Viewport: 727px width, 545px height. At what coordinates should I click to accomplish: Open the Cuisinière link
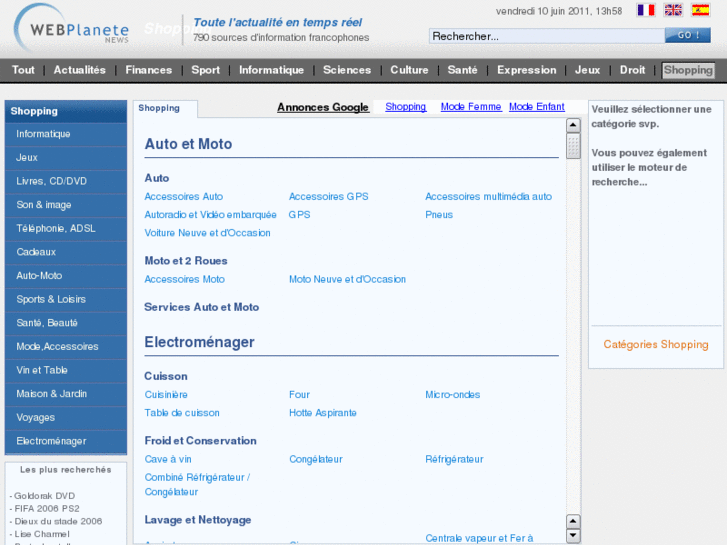pos(166,395)
